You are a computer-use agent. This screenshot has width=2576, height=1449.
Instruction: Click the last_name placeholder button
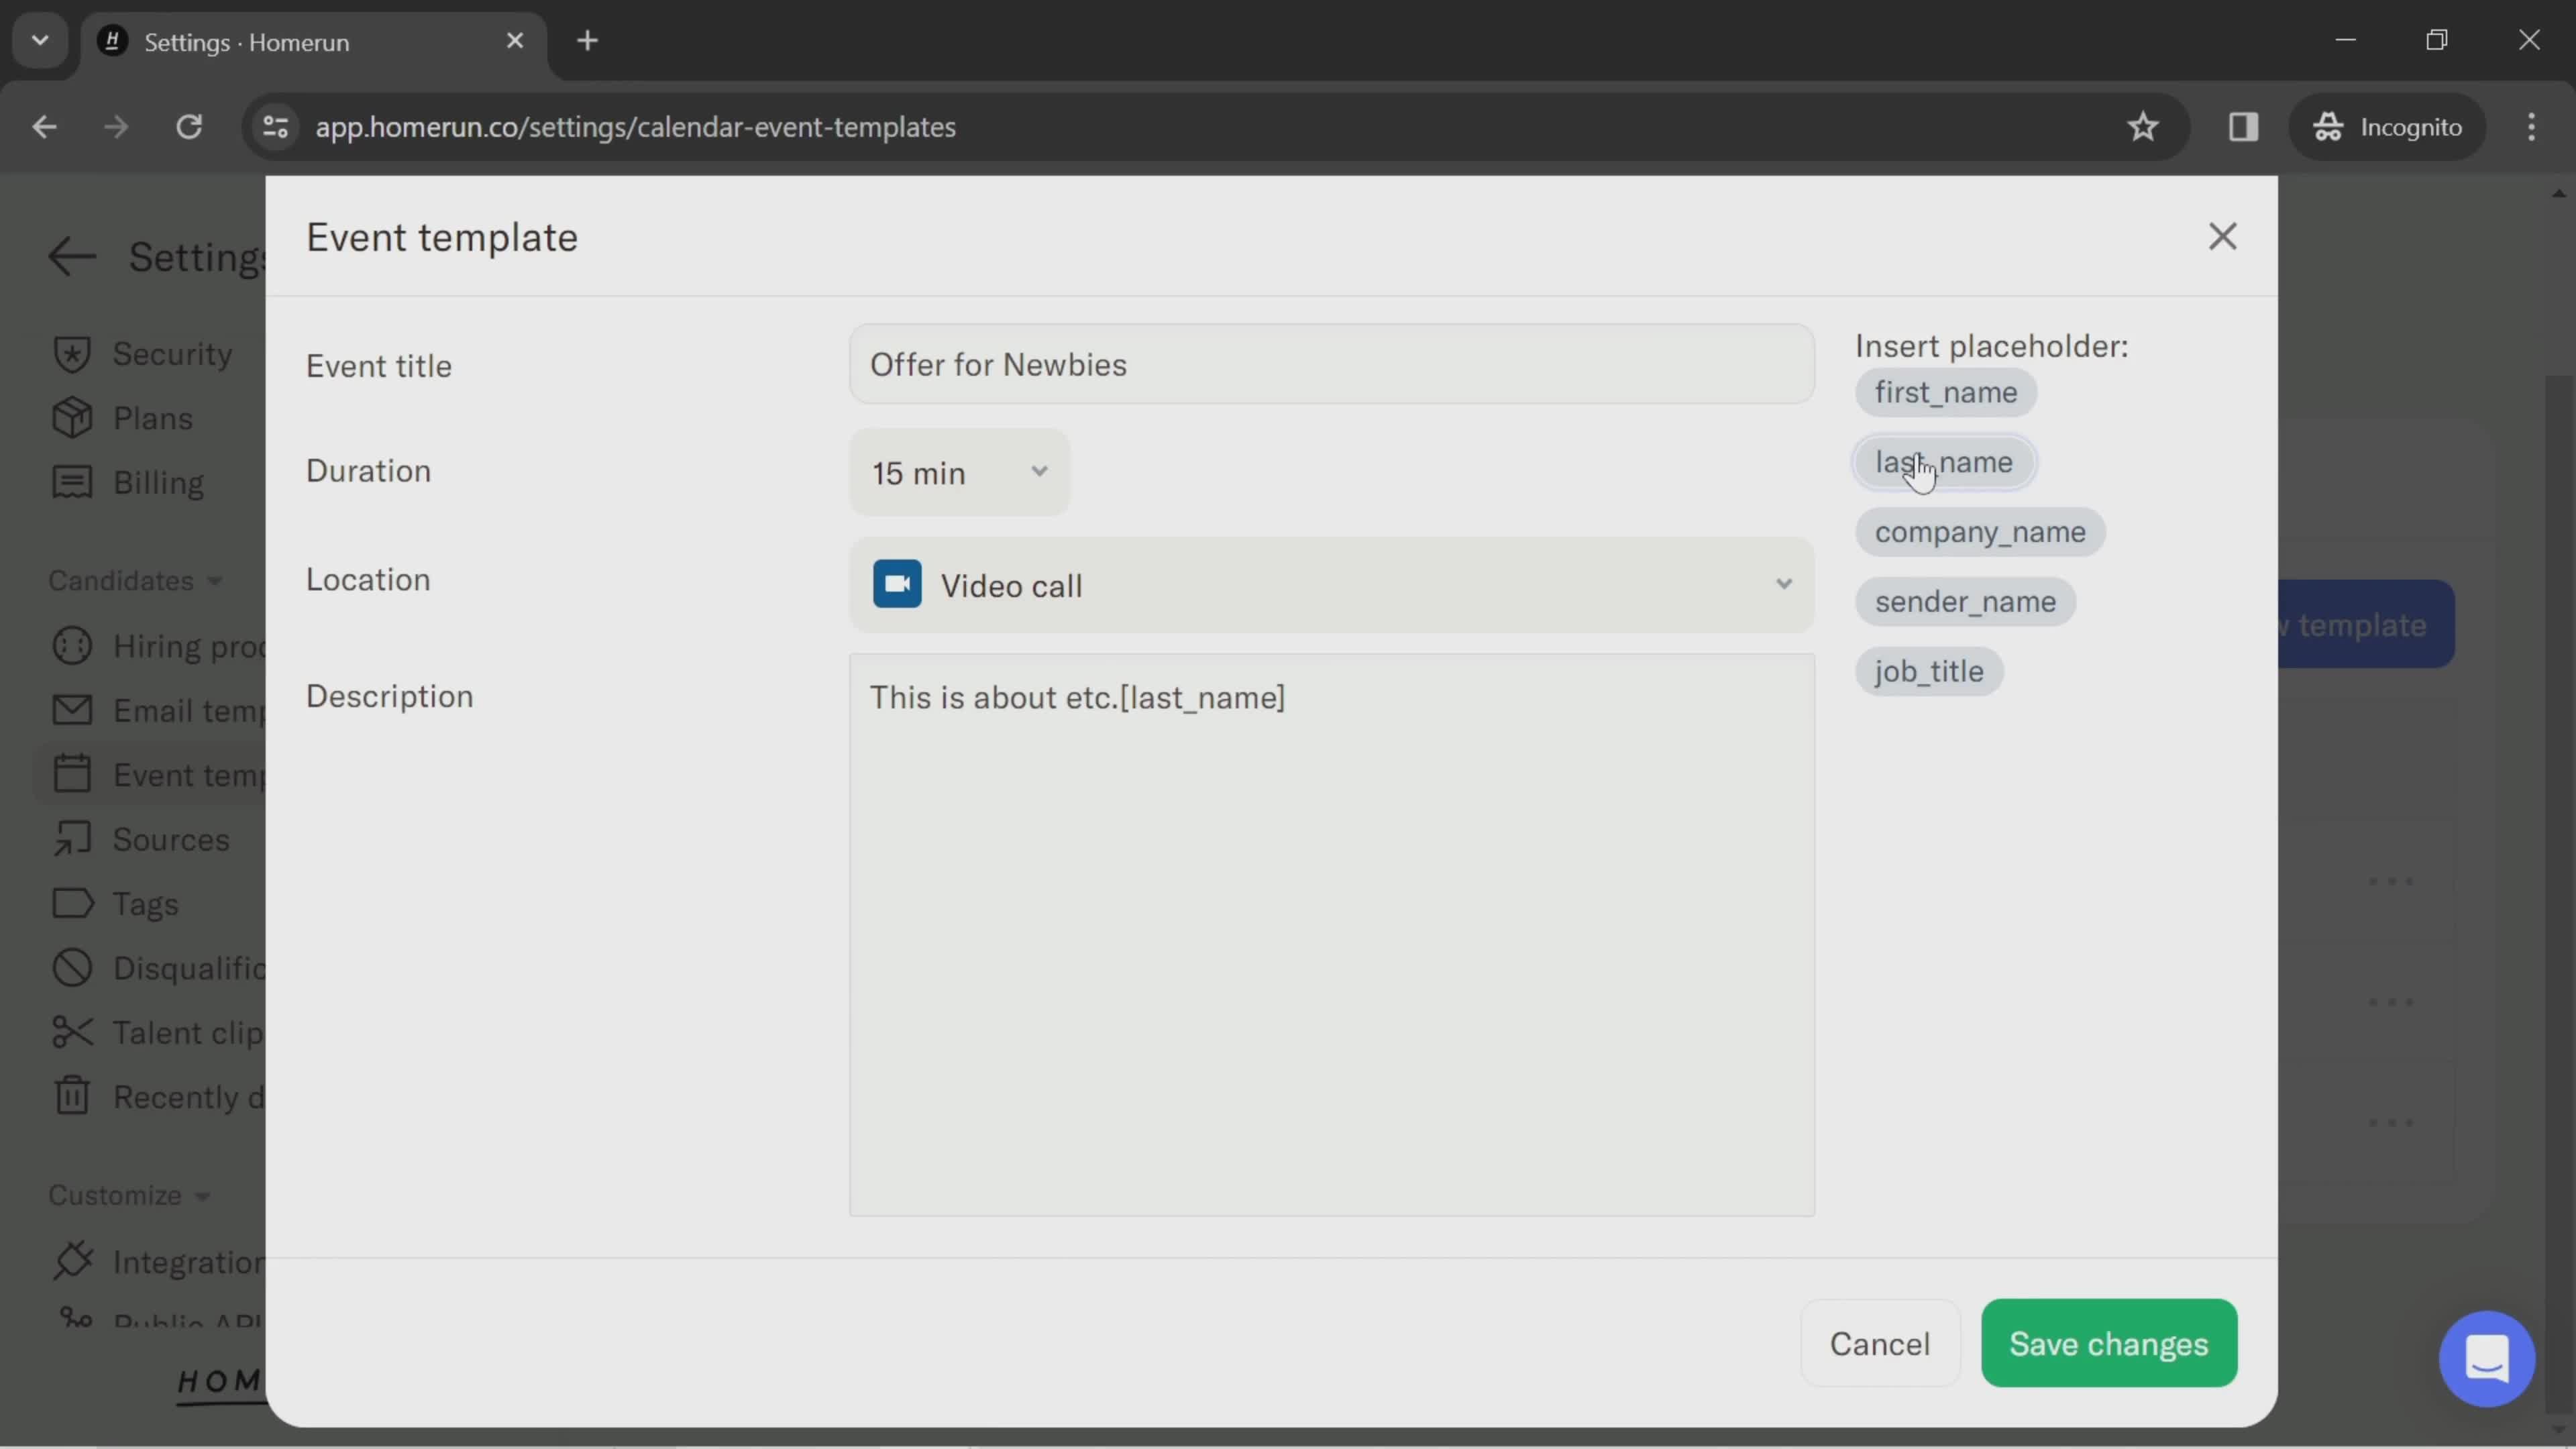point(1943,462)
